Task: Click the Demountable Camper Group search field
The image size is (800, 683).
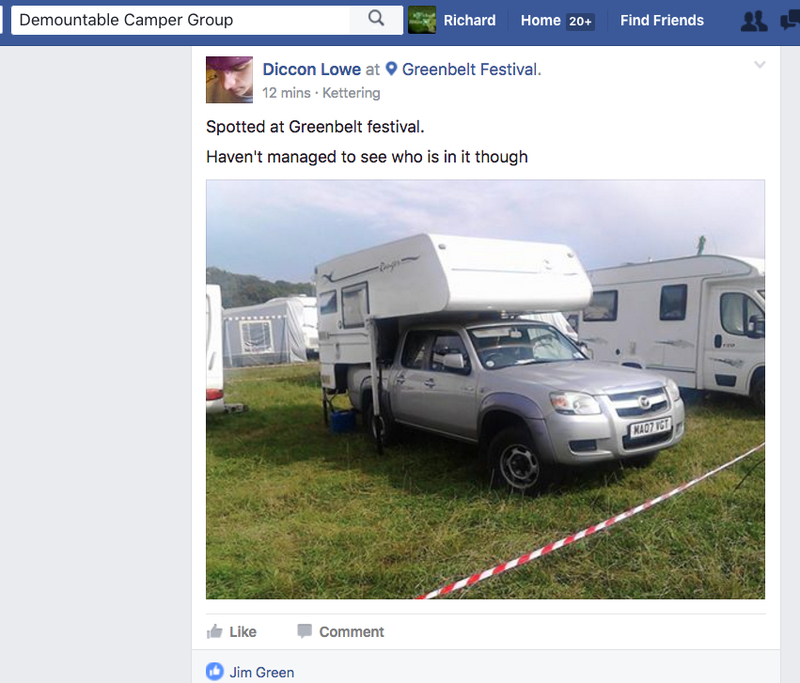Action: click(x=181, y=20)
